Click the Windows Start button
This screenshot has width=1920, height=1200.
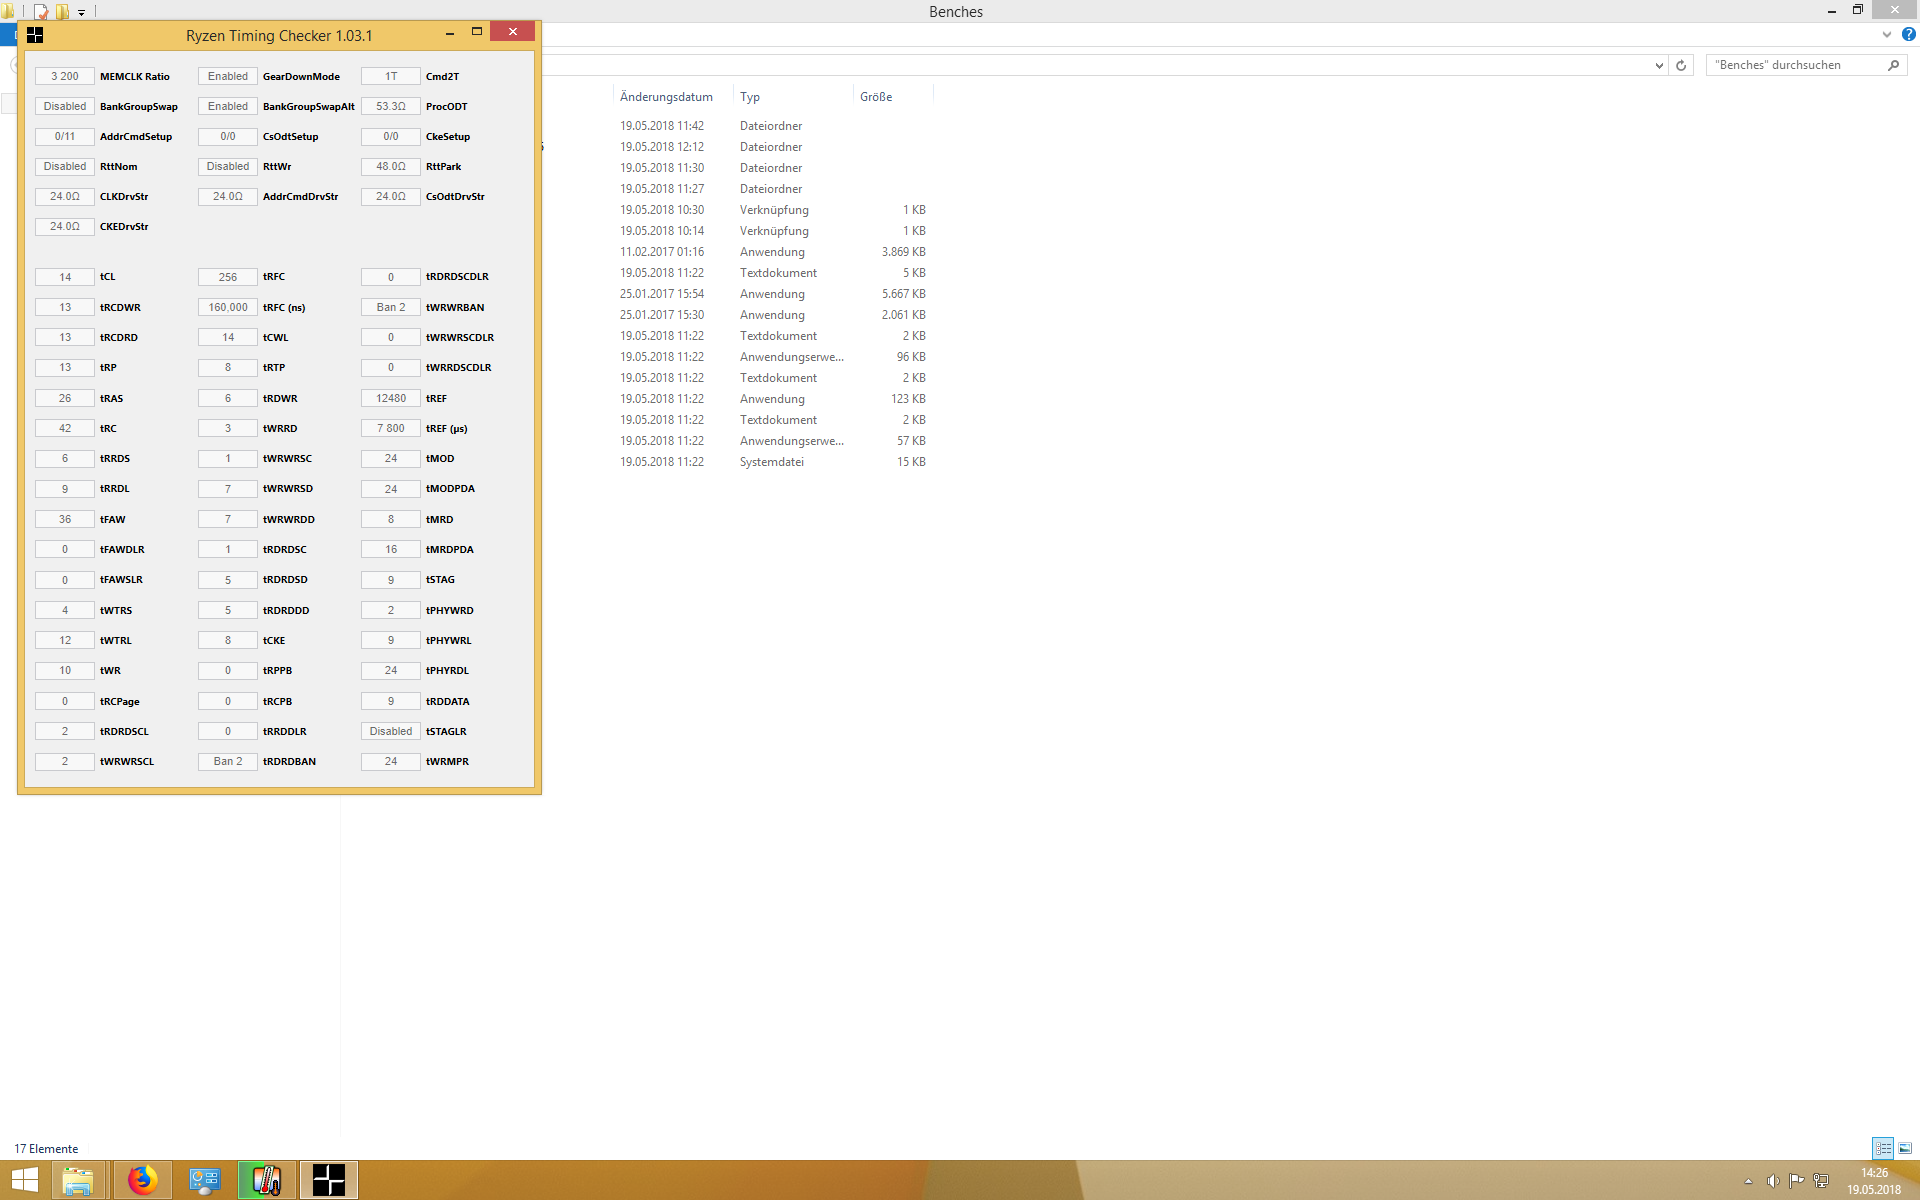coord(24,1180)
